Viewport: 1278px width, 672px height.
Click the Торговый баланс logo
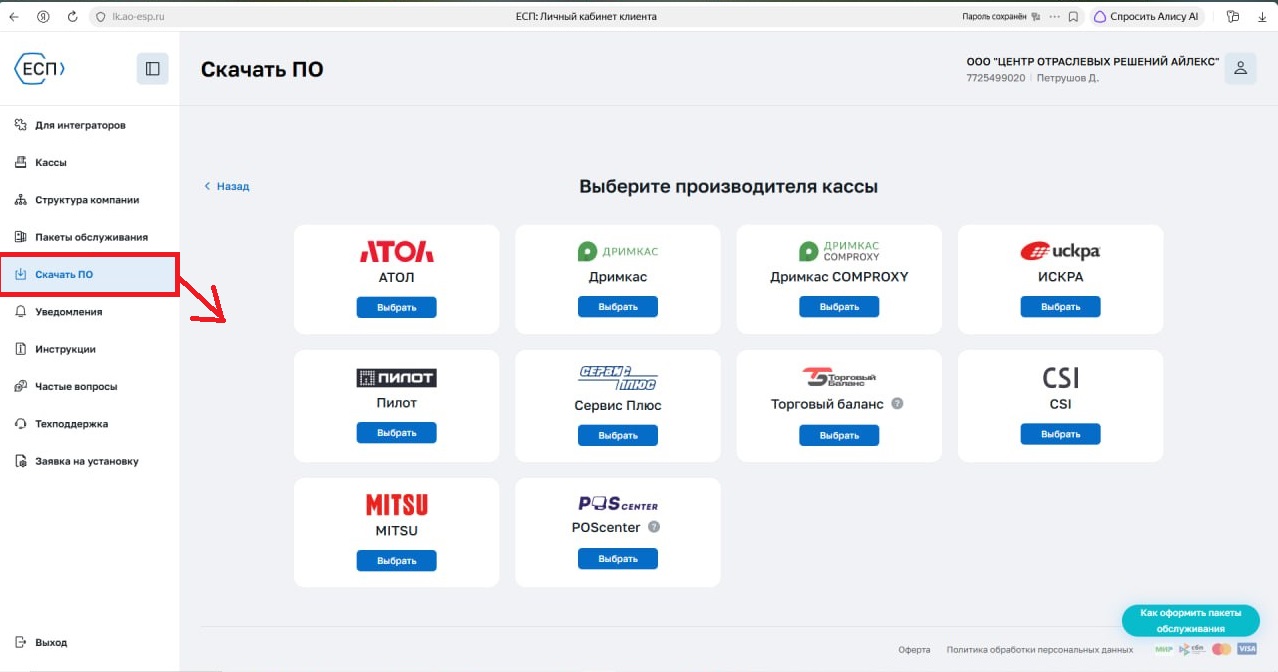point(839,377)
